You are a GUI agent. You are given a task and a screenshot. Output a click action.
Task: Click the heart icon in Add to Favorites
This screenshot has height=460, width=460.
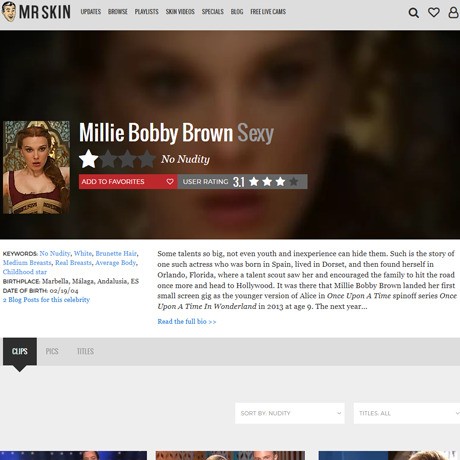(x=170, y=181)
